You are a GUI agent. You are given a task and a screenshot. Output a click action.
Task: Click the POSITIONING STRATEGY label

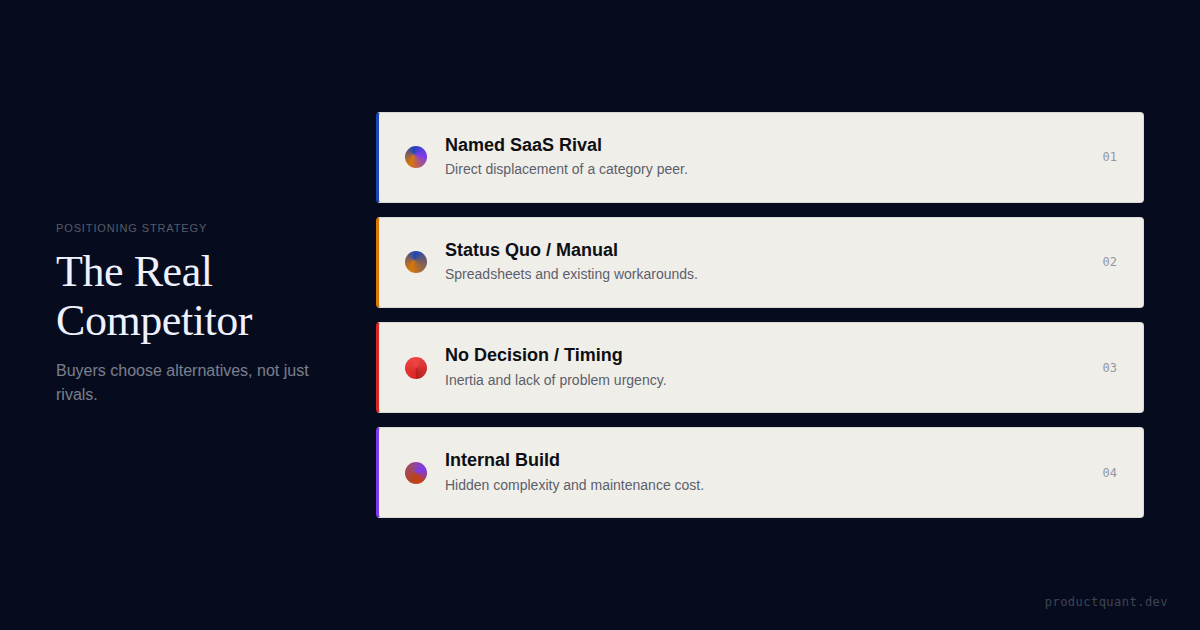pos(131,228)
